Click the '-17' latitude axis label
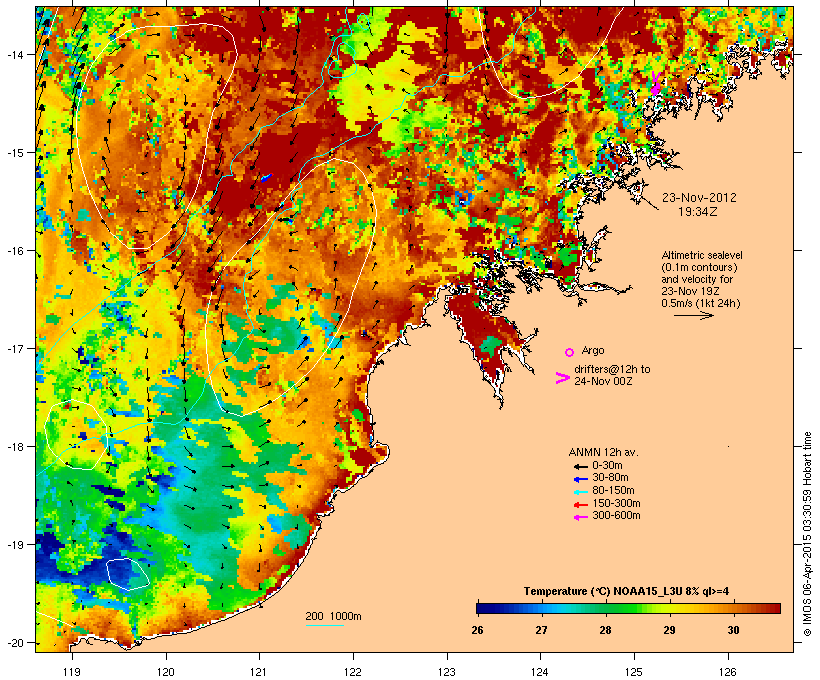 pos(14,349)
